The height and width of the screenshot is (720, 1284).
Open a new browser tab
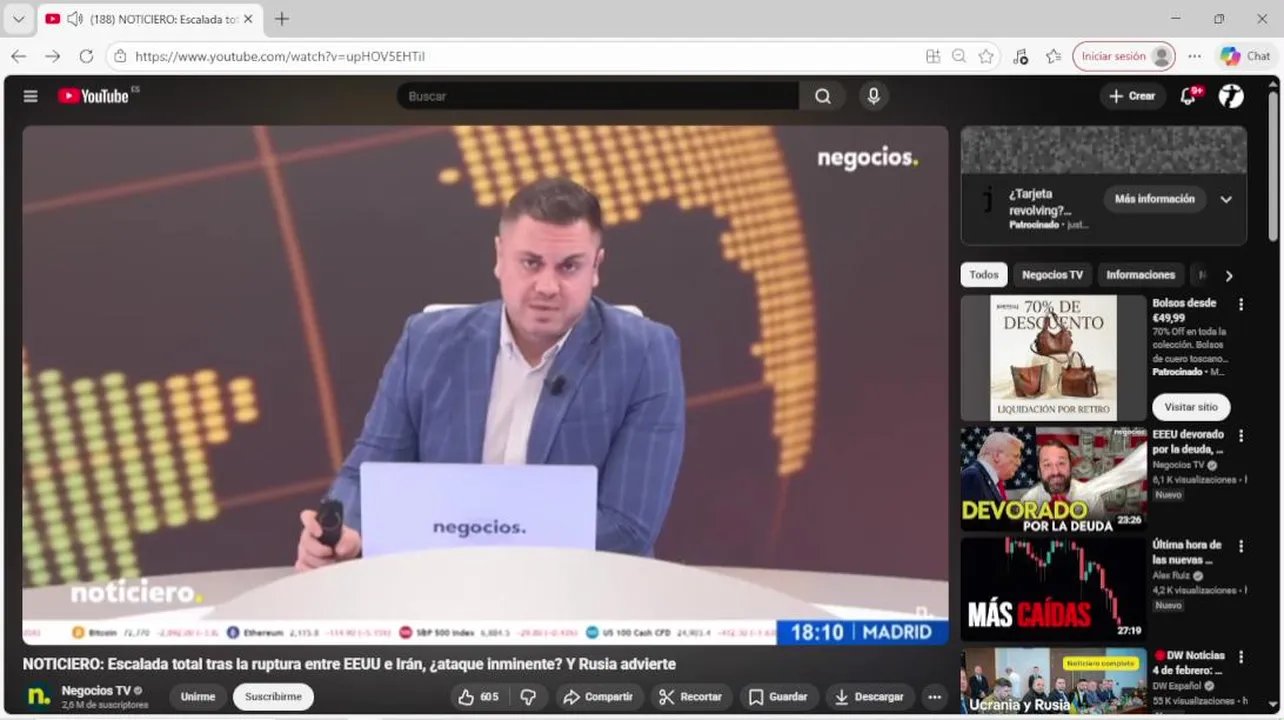(x=282, y=19)
